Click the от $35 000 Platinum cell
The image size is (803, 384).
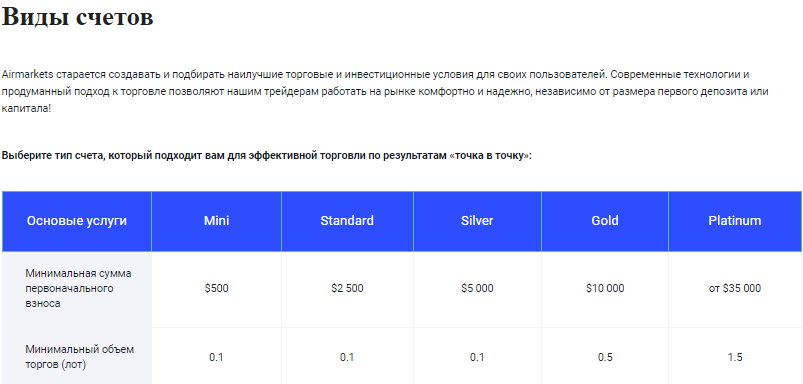coord(735,289)
